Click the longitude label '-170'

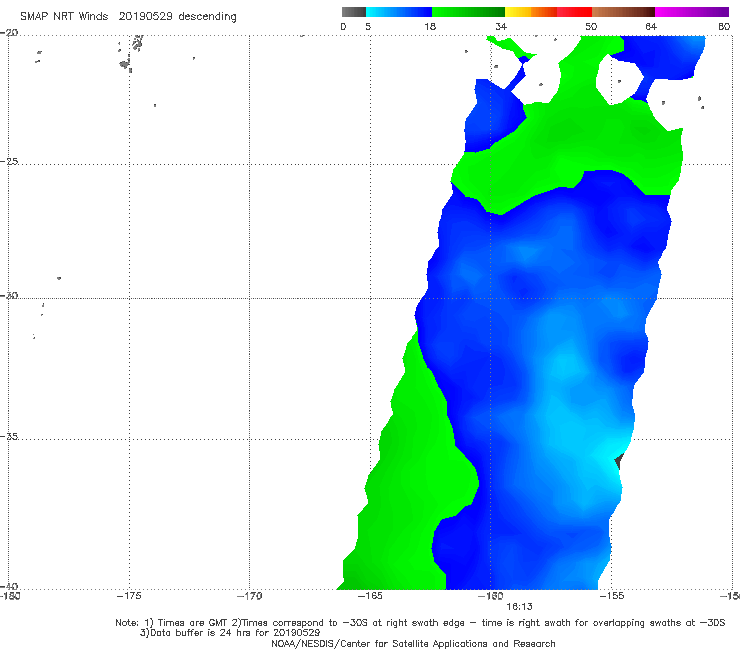pyautogui.click(x=250, y=596)
